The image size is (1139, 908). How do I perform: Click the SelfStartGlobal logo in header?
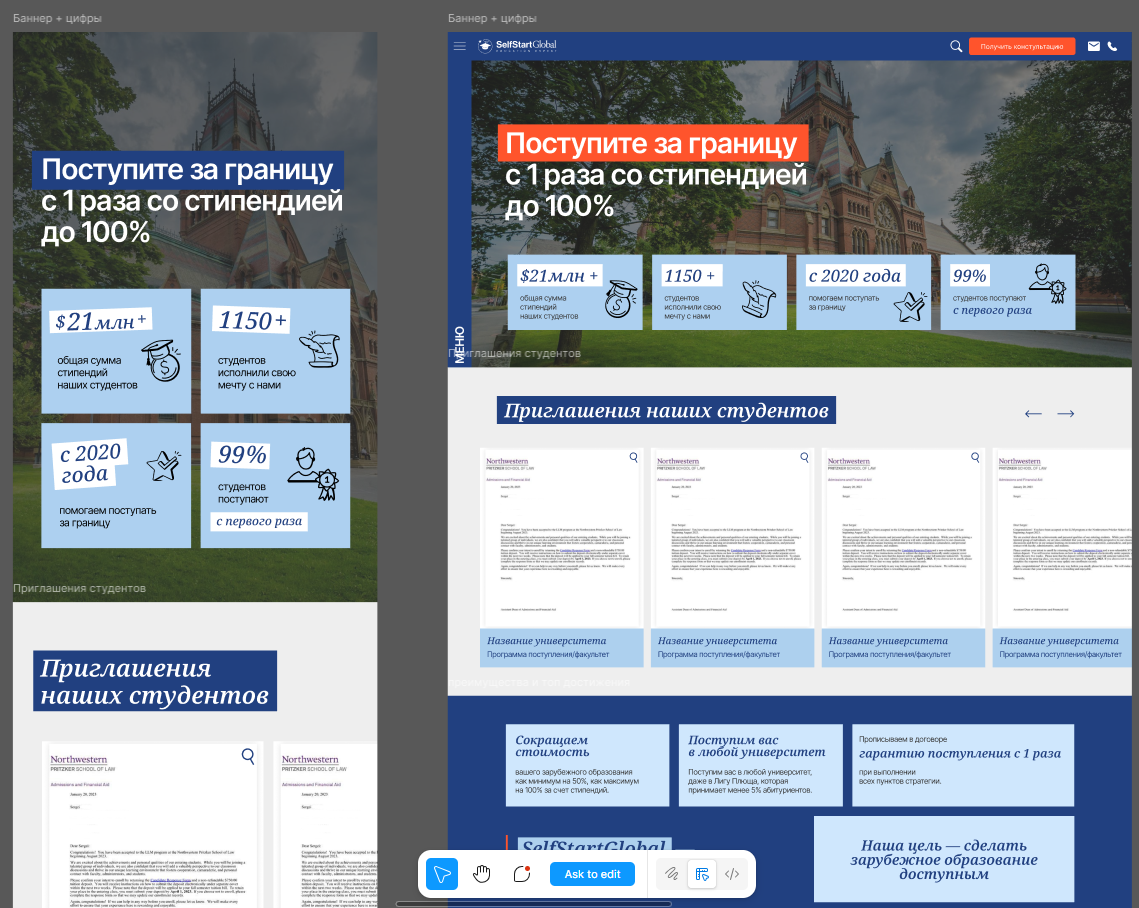(x=517, y=45)
